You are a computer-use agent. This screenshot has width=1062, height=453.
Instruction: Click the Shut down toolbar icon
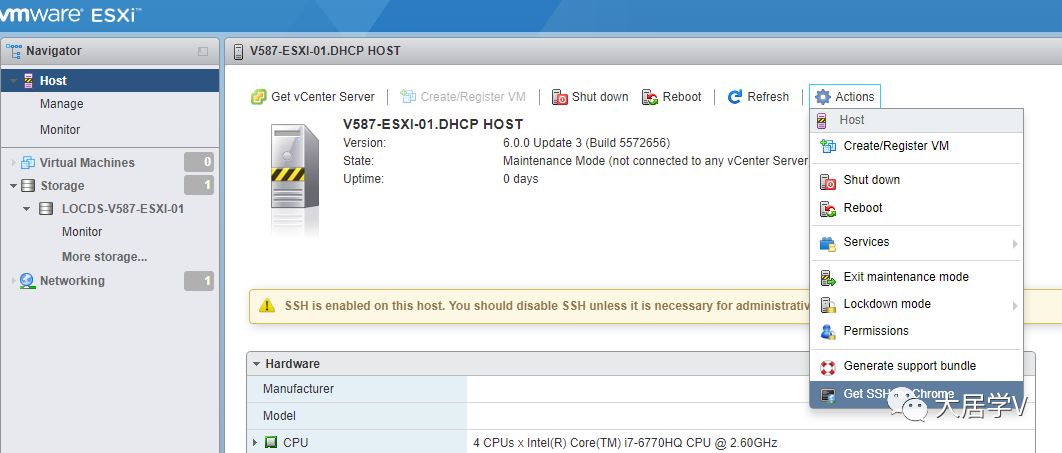(559, 97)
